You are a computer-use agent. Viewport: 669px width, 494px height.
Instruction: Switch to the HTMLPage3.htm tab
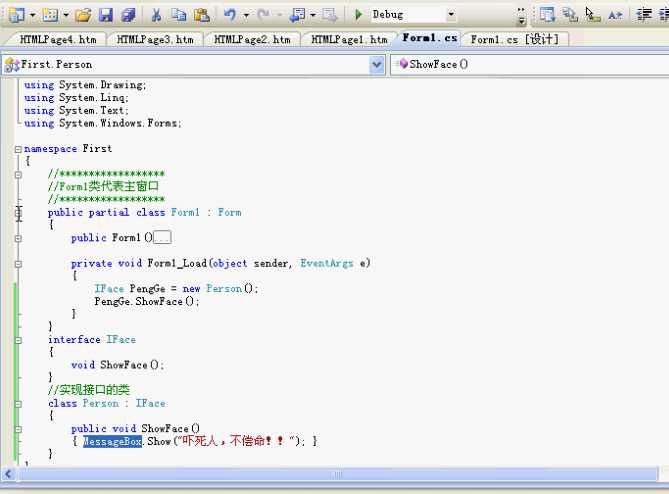[155, 40]
